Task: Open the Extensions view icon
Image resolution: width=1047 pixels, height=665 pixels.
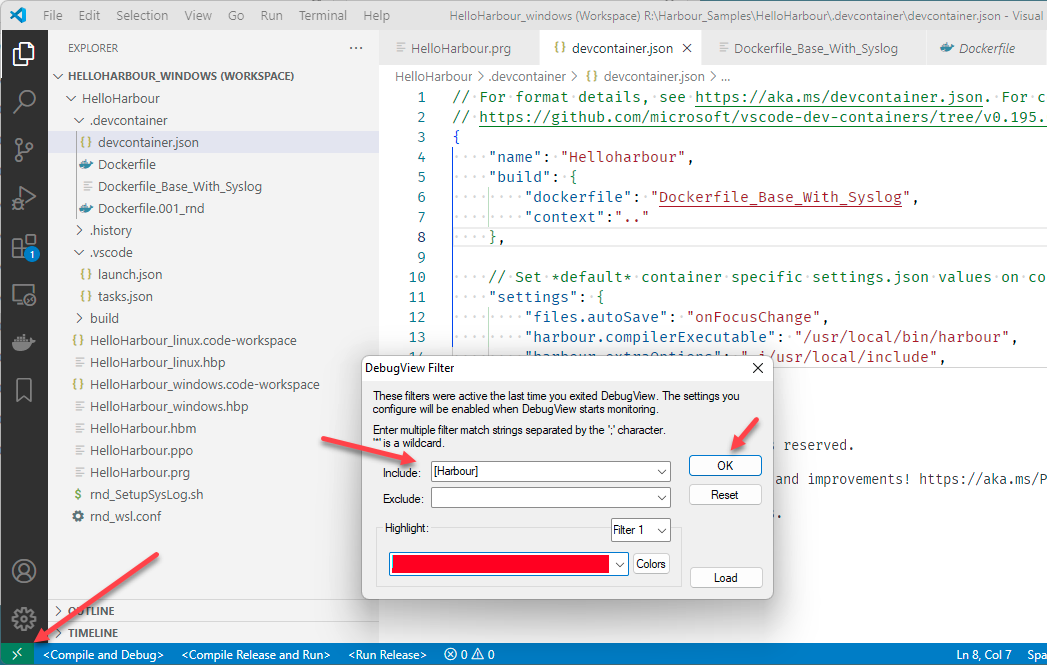Action: pos(24,248)
